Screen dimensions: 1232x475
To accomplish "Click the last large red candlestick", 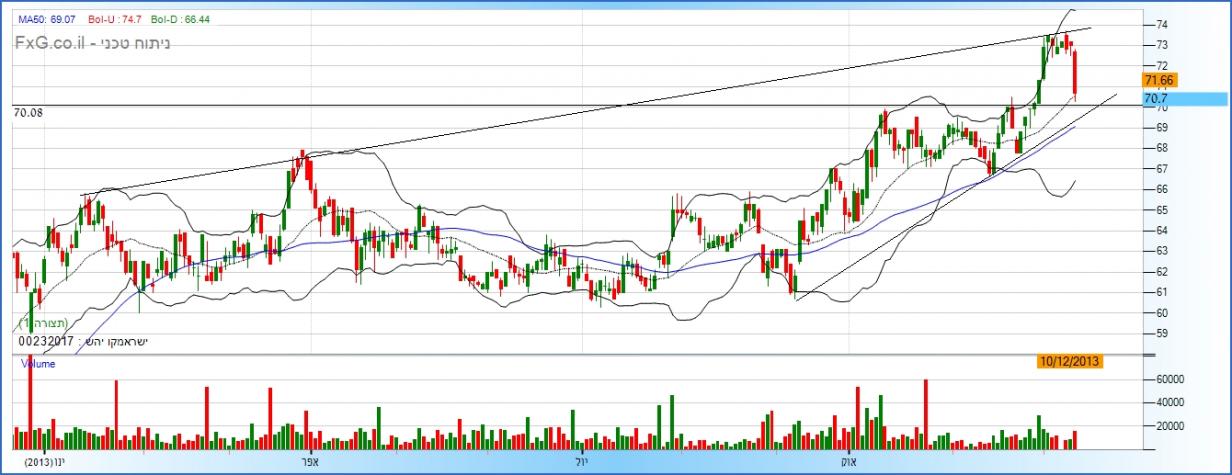I will coord(1074,76).
